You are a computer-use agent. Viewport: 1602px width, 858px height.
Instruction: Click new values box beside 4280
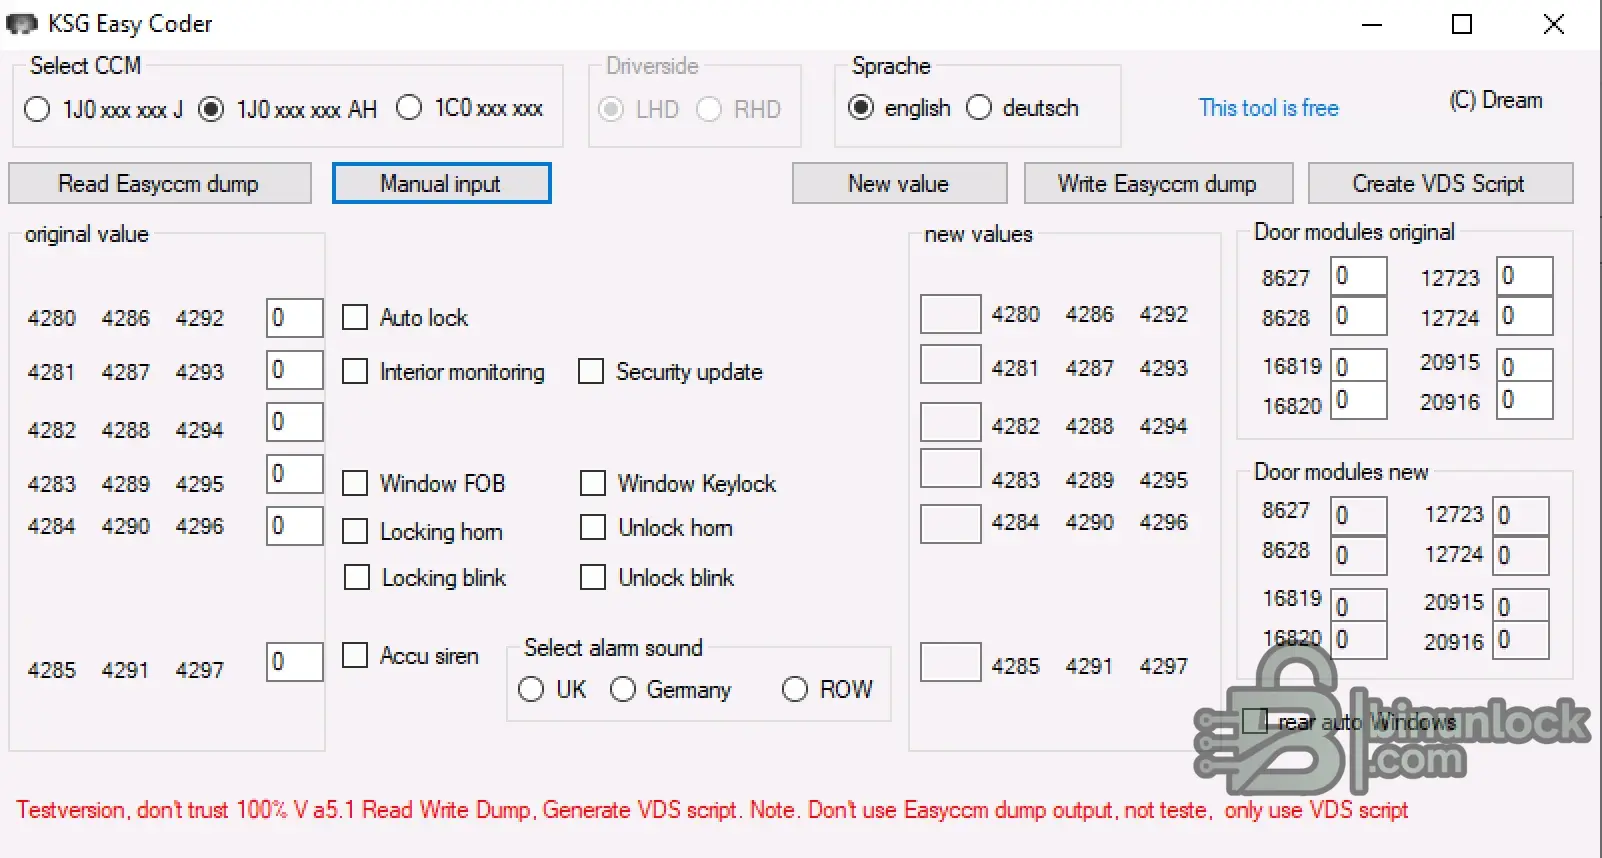coord(951,314)
